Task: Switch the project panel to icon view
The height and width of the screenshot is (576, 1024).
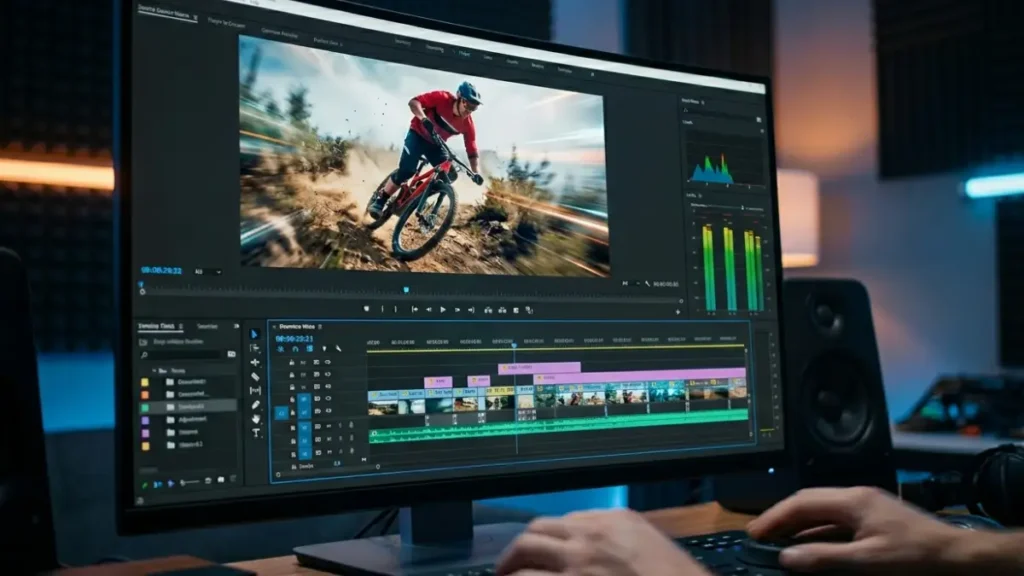Action: coord(170,484)
